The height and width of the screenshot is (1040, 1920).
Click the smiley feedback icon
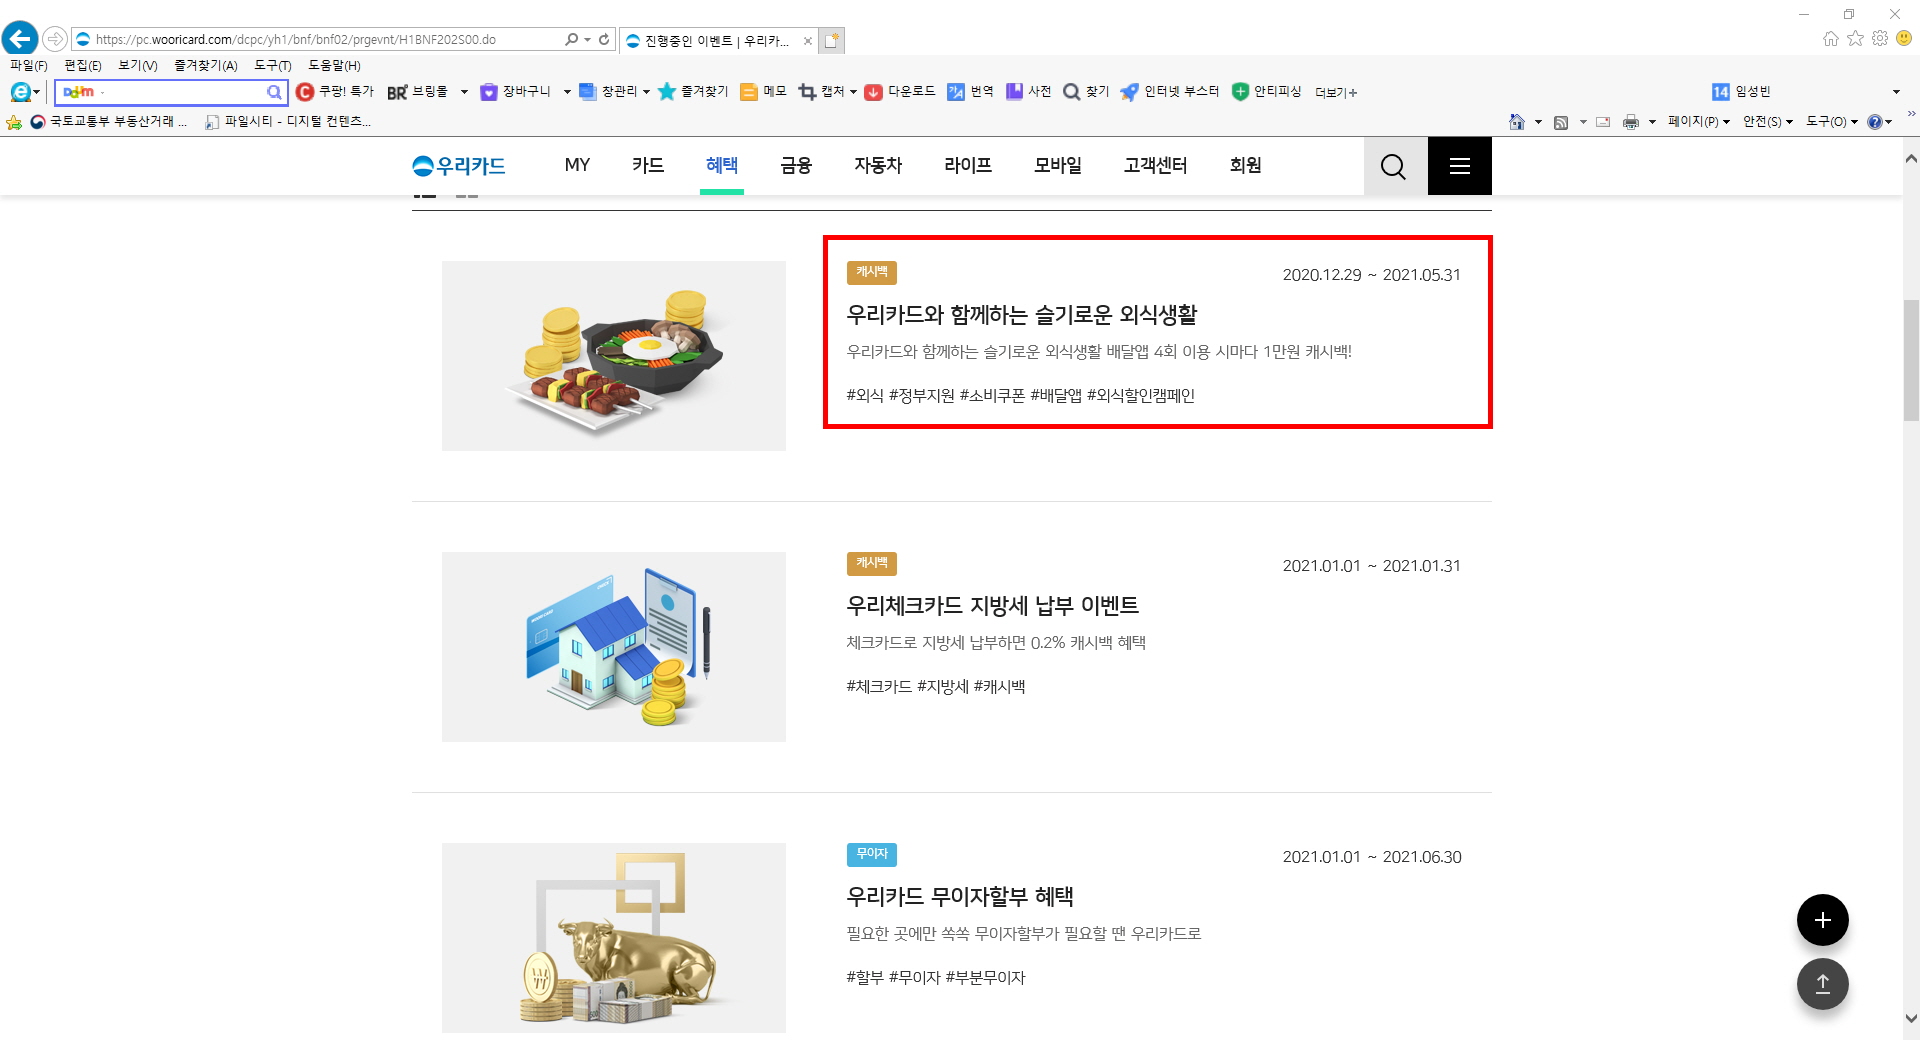(x=1904, y=38)
